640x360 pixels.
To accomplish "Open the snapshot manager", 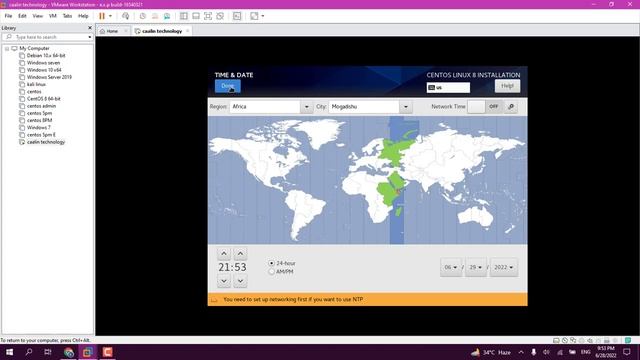I will point(167,16).
